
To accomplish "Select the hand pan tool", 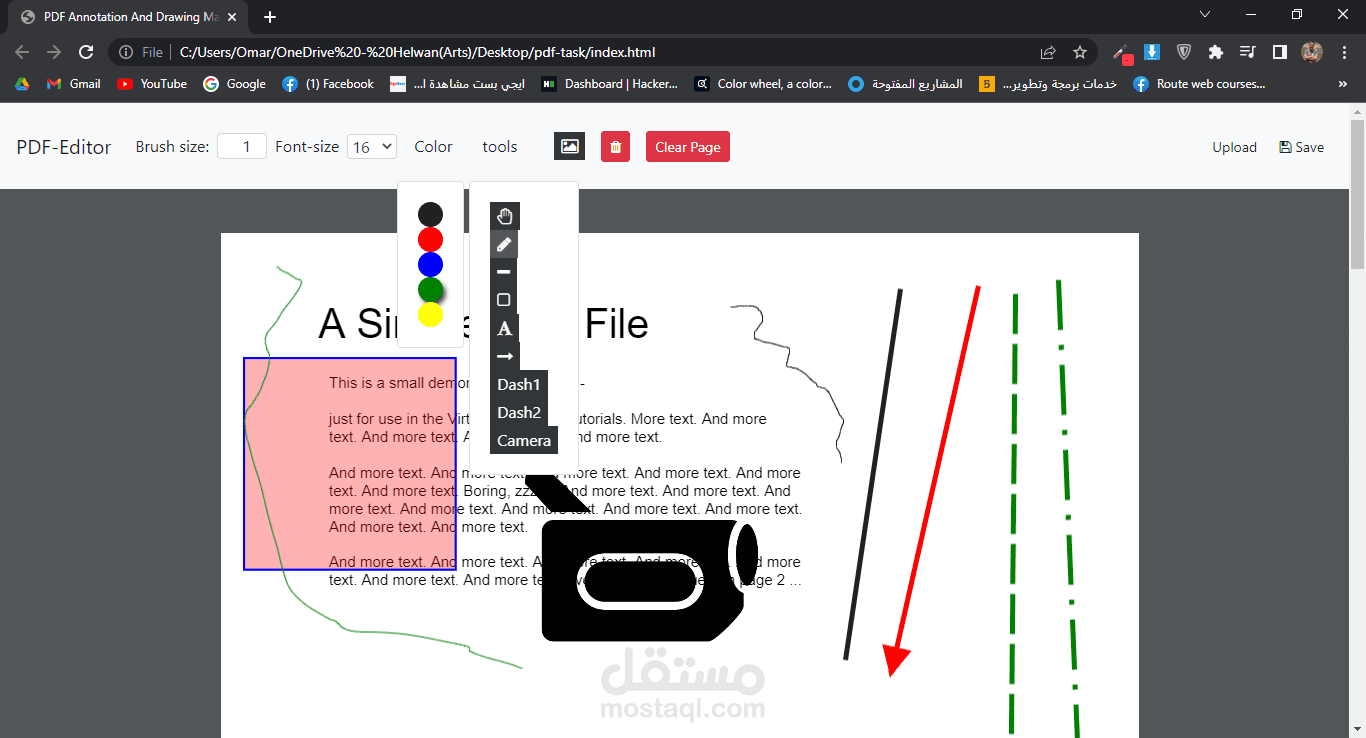I will [x=504, y=215].
